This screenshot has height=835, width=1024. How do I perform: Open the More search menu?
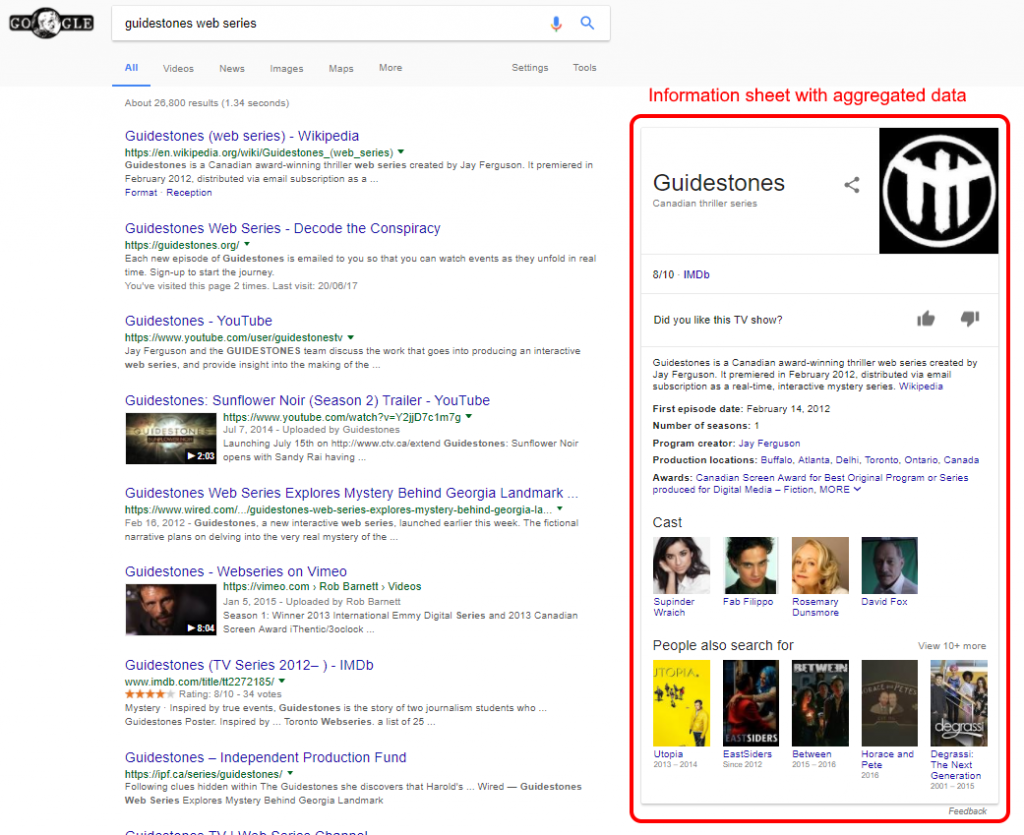(x=391, y=68)
